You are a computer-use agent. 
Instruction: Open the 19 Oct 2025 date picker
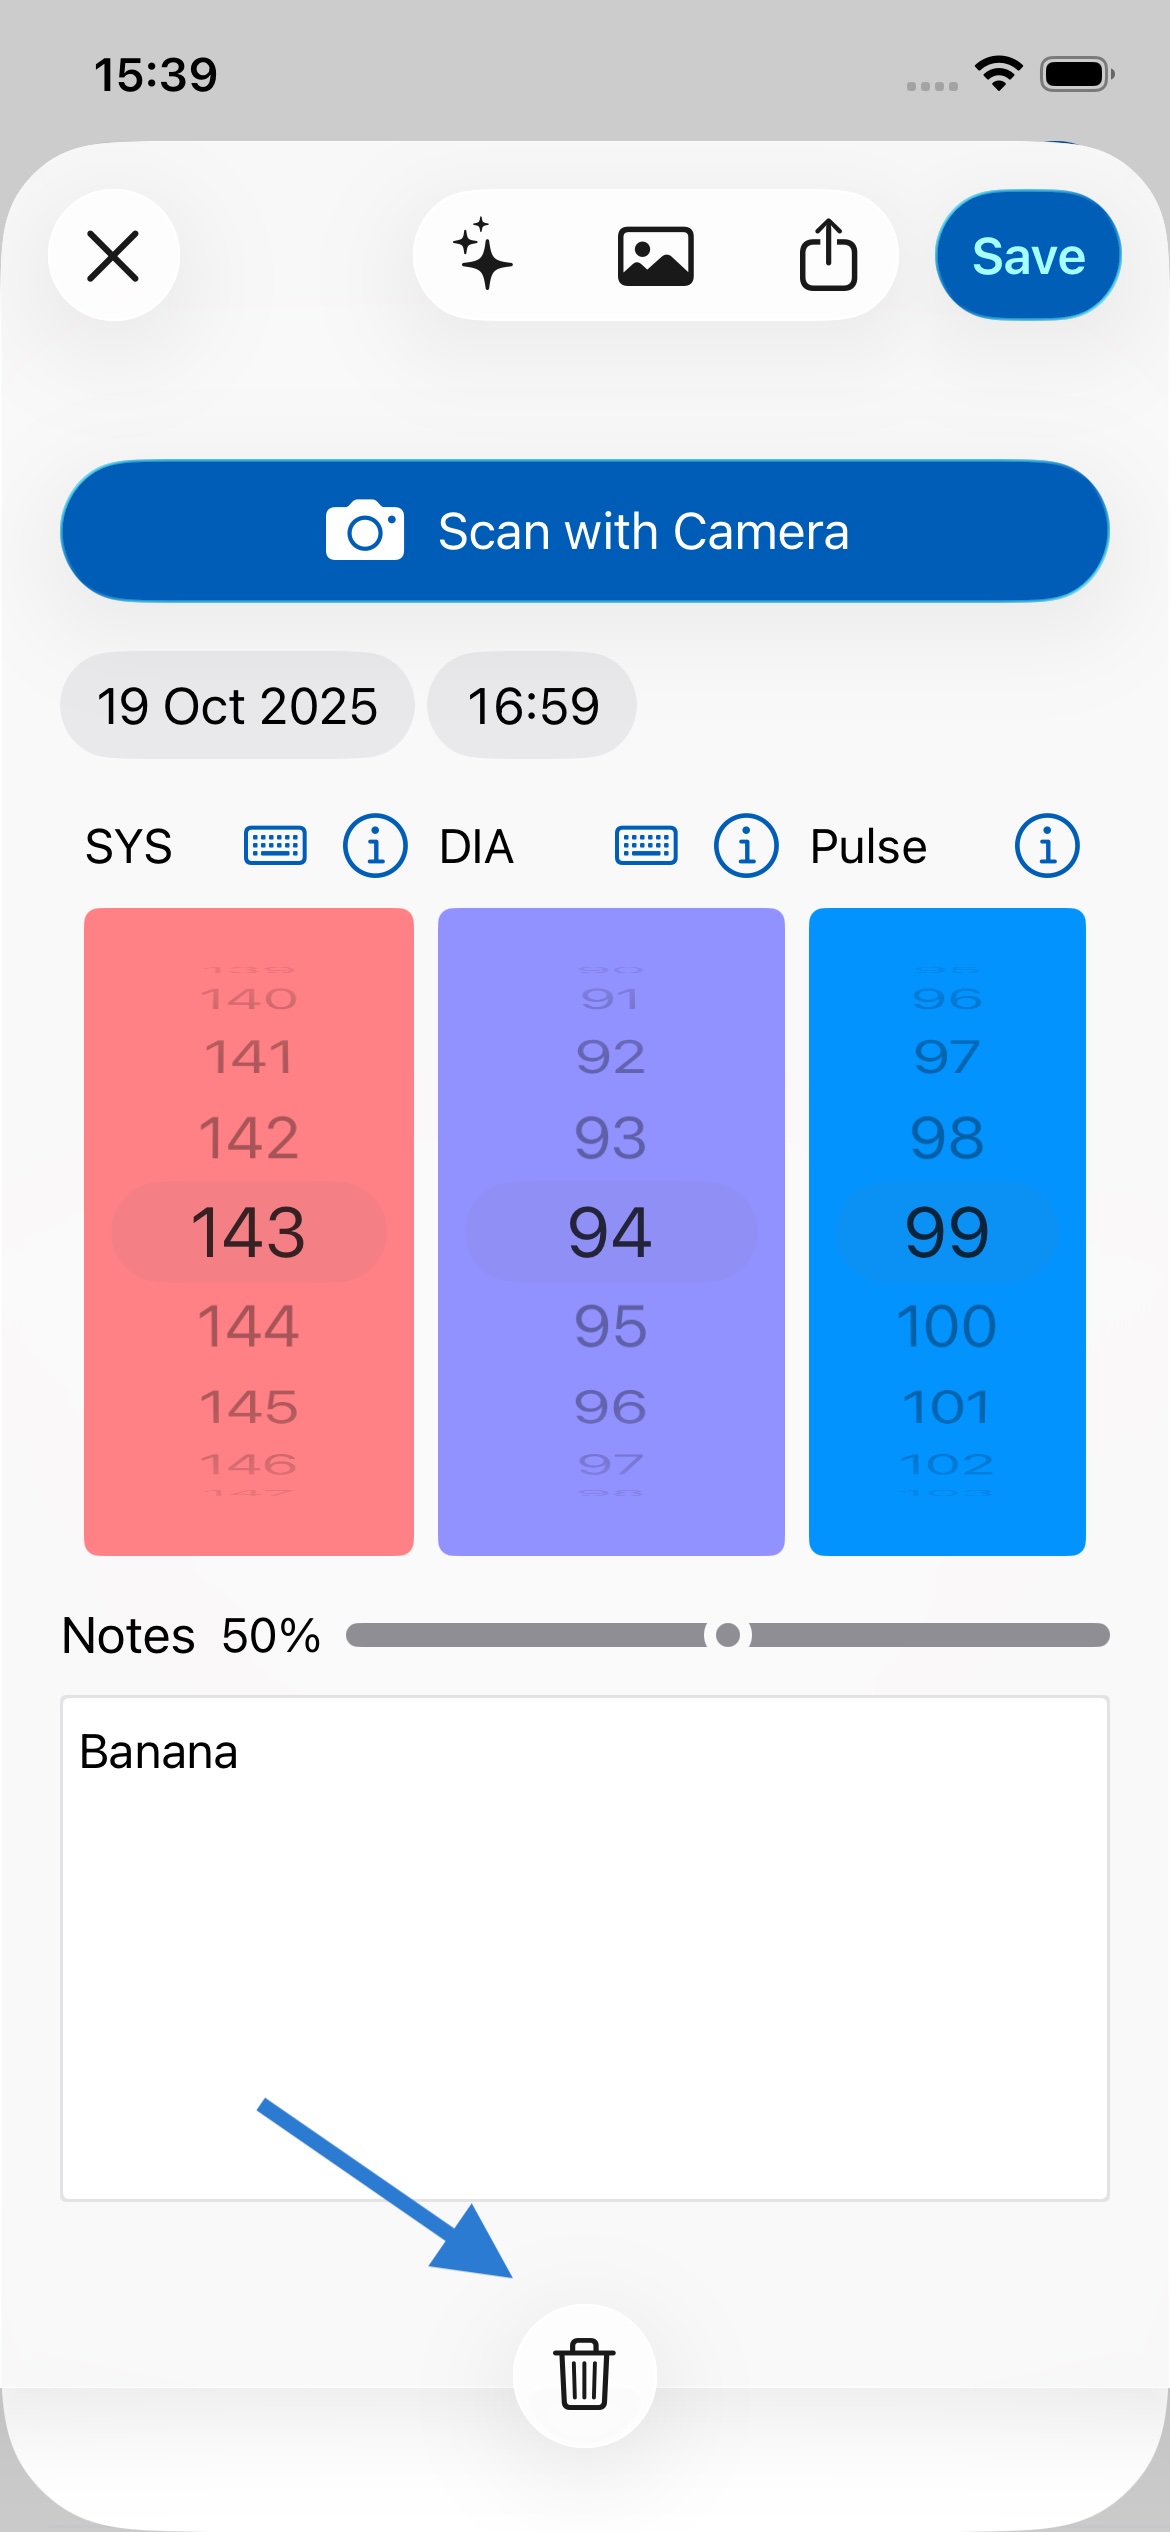237,706
